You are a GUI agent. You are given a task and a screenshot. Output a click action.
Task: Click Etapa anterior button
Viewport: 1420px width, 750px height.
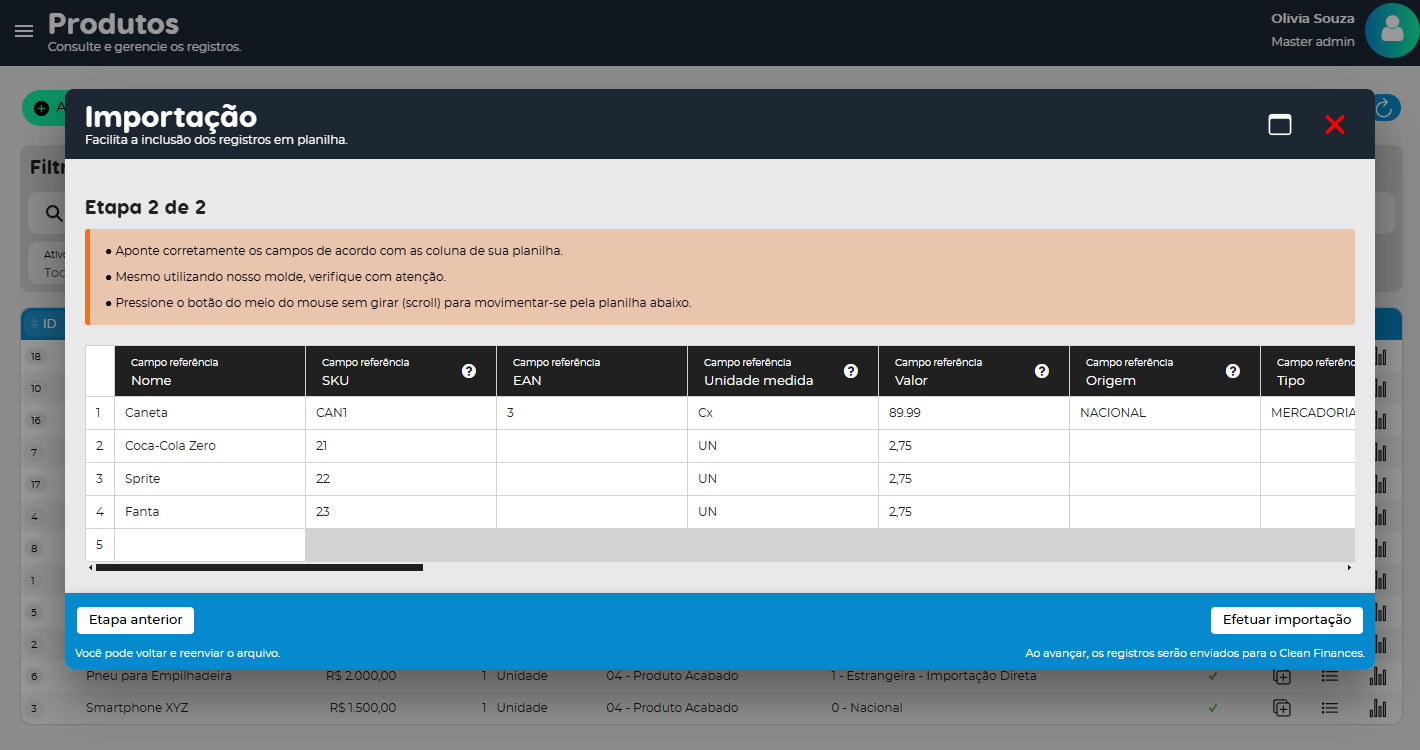pyautogui.click(x=135, y=620)
